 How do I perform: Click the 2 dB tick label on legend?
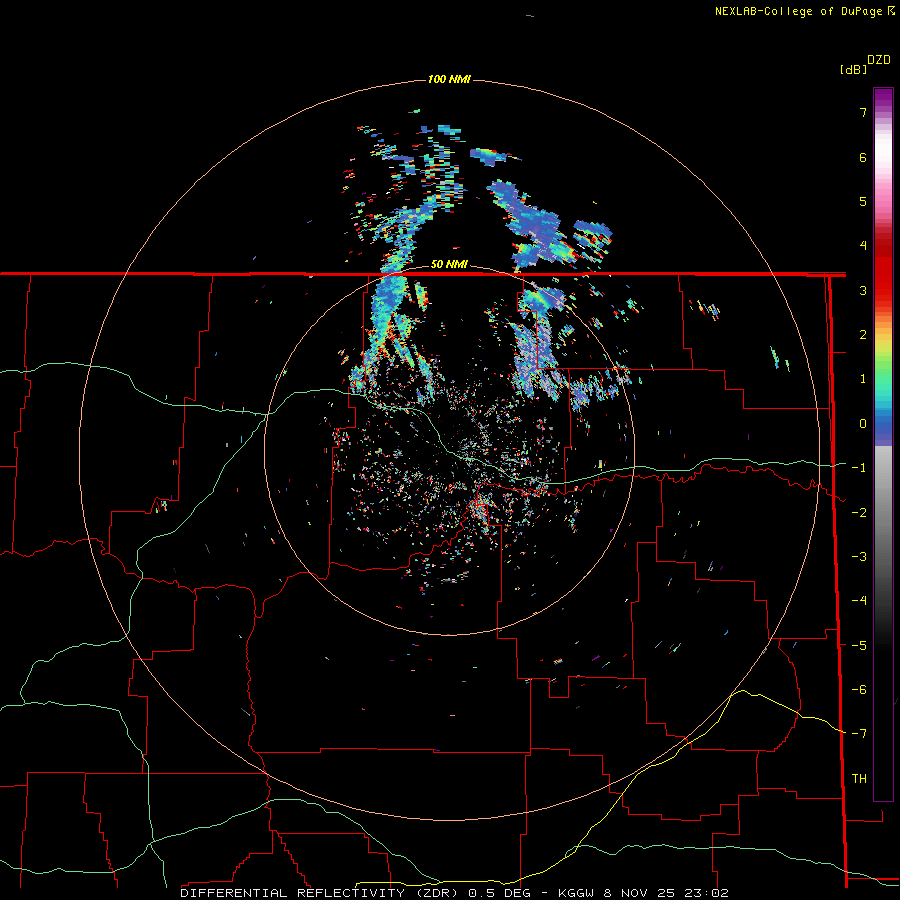pos(863,335)
